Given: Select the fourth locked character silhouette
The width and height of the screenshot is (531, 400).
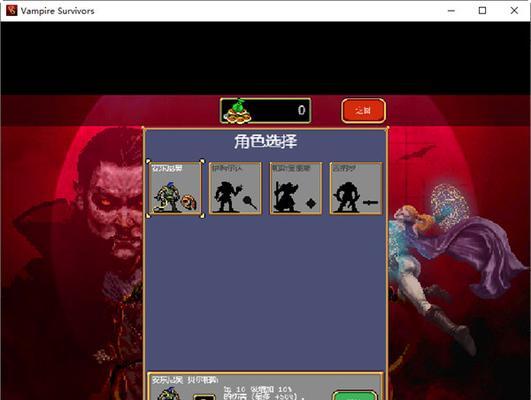Looking at the screenshot, I should (356, 188).
